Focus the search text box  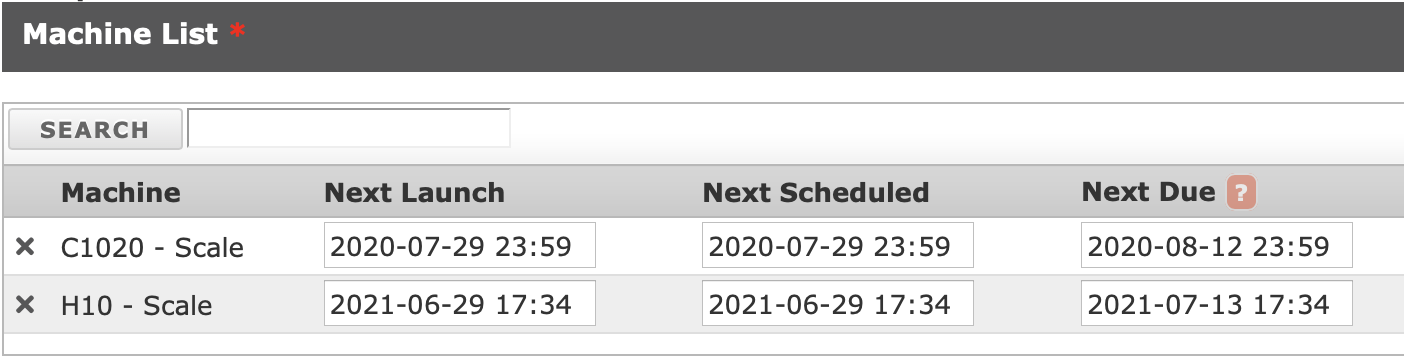pyautogui.click(x=349, y=128)
